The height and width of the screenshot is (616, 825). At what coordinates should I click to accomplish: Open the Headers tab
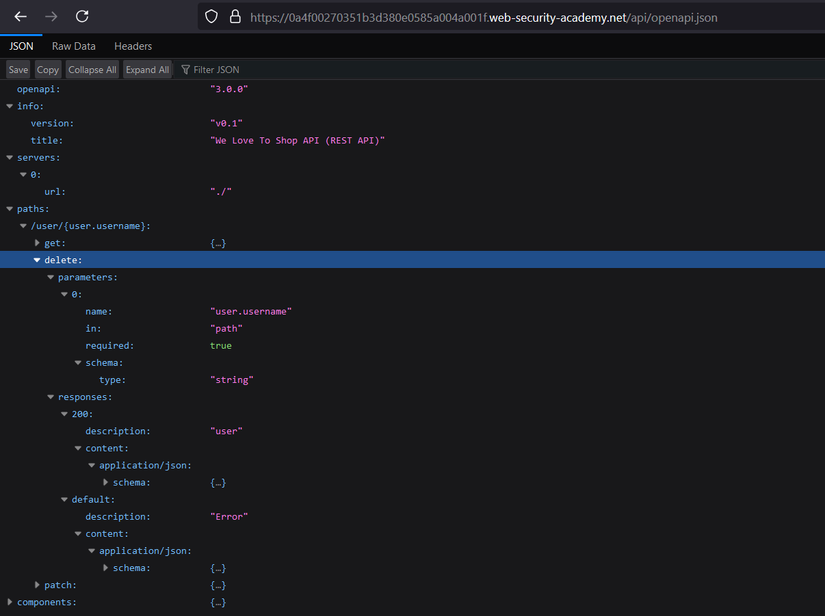(133, 46)
